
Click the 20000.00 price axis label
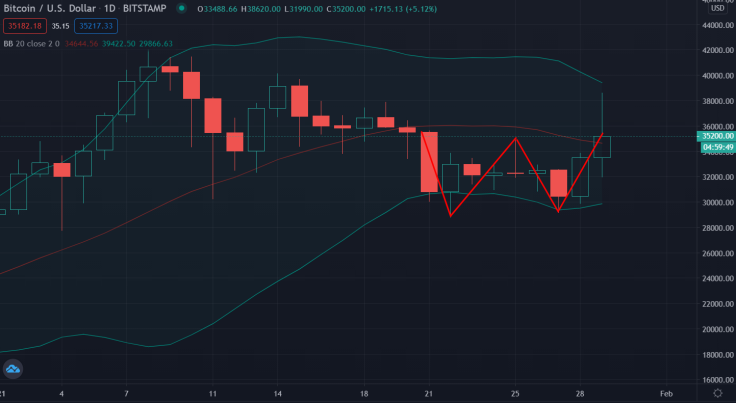[x=718, y=329]
